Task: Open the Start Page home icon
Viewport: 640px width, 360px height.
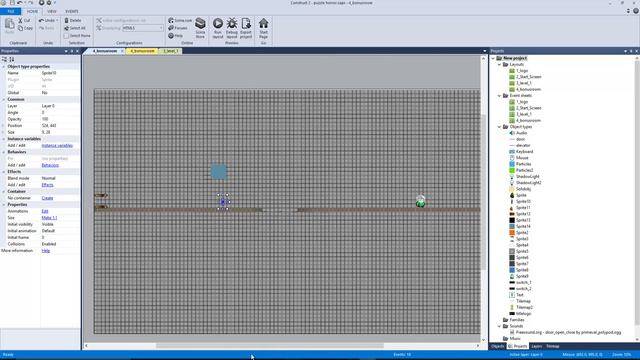Action: click(263, 24)
